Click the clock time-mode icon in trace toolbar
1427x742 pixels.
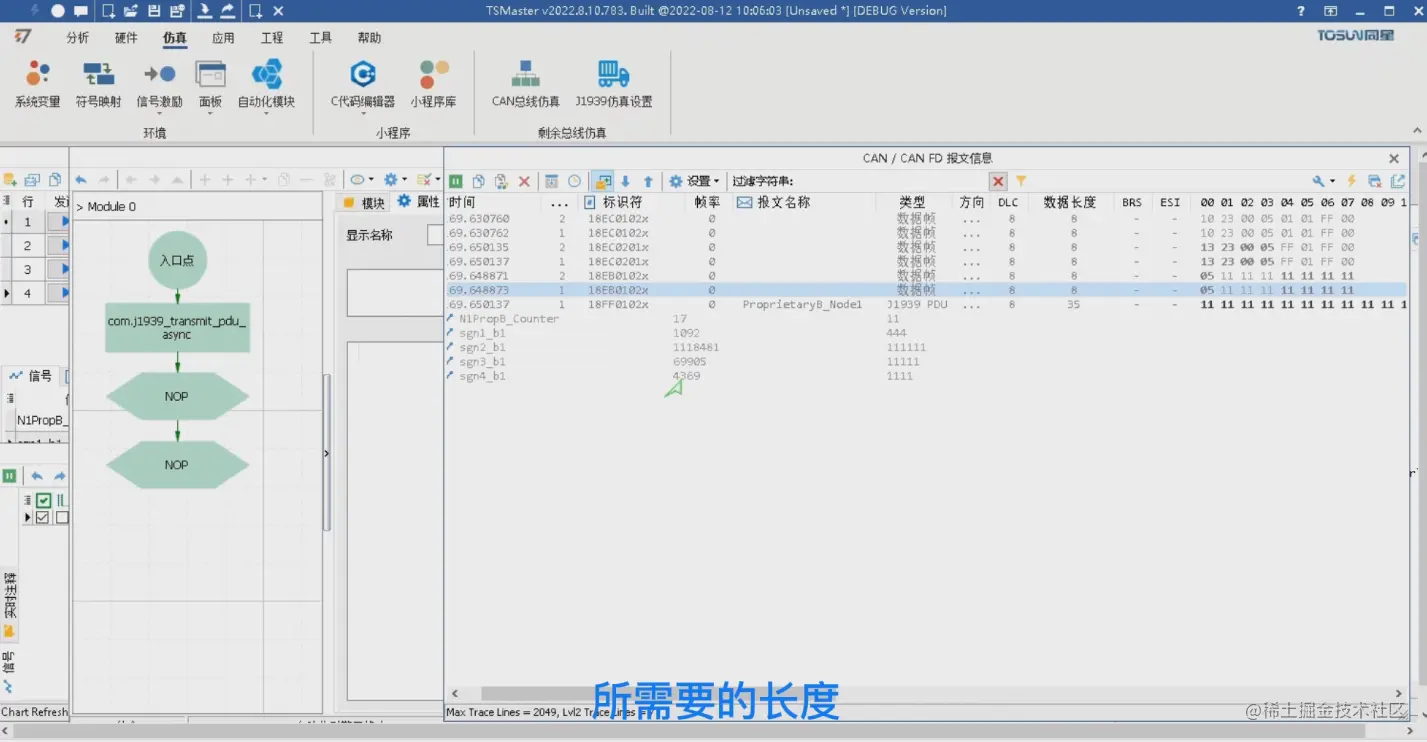pos(574,181)
